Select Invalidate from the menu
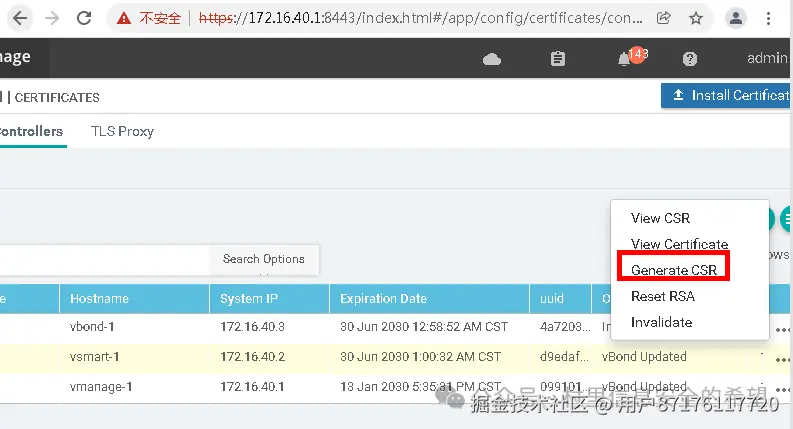This screenshot has width=793, height=429. (x=661, y=322)
